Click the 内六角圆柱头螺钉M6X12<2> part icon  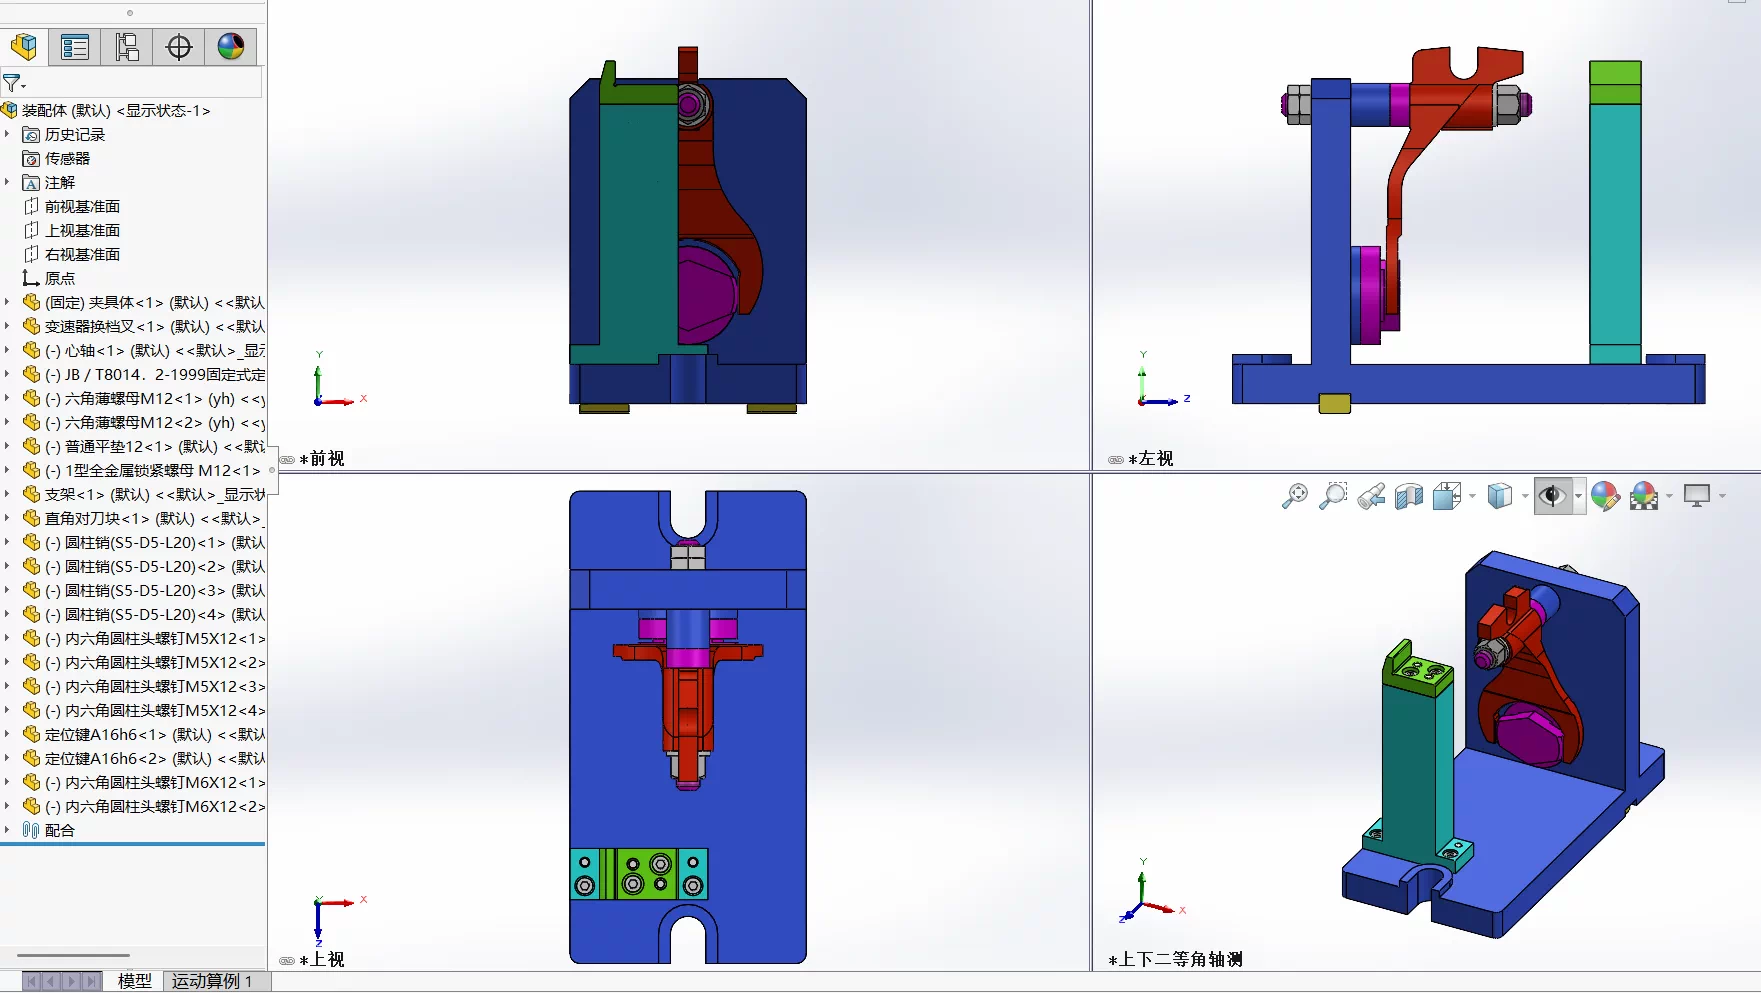point(31,807)
